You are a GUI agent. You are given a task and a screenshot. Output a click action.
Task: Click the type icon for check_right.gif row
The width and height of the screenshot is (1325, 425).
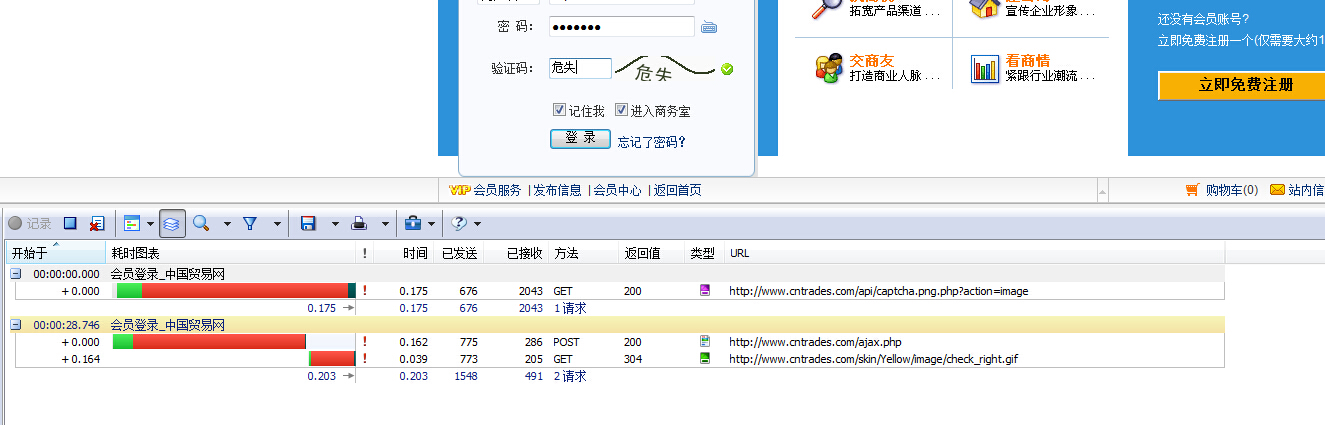coord(705,358)
